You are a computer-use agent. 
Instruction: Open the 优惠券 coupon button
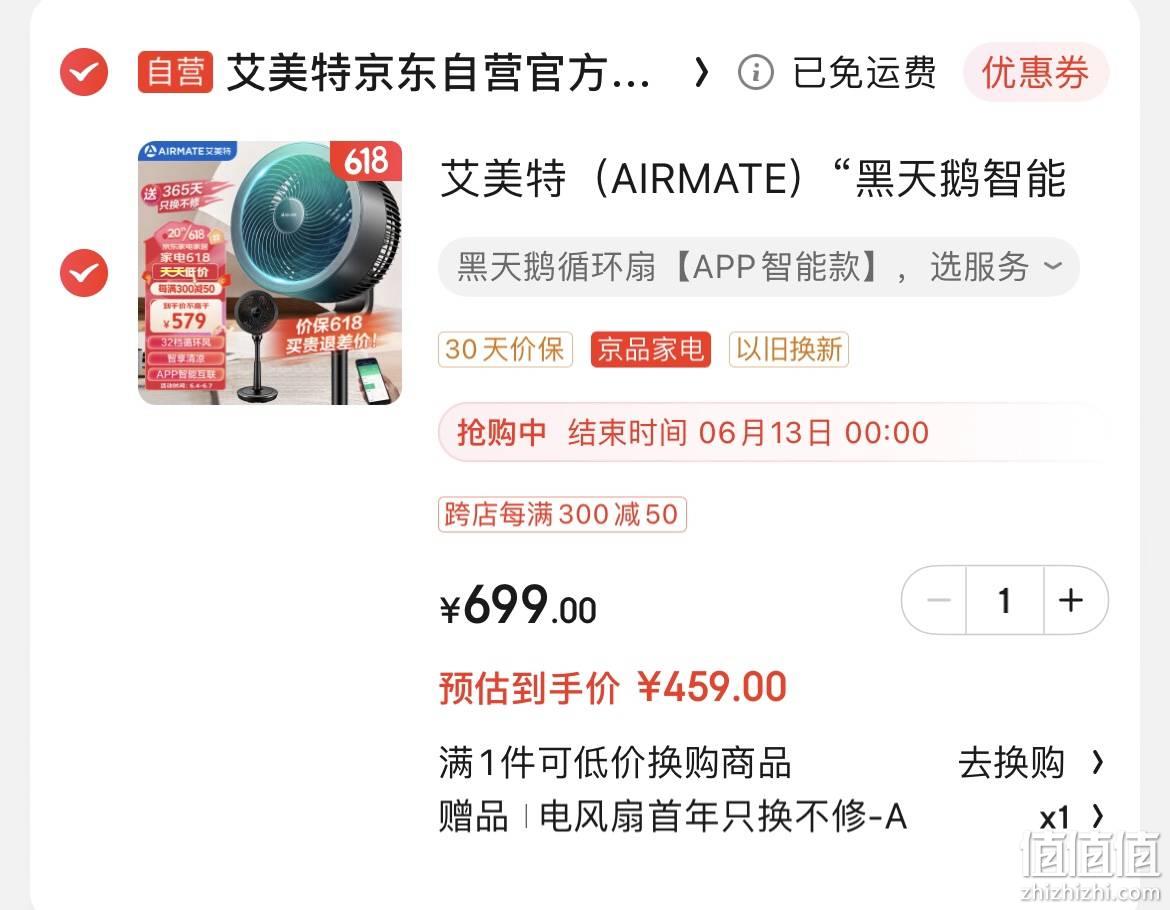(1036, 72)
